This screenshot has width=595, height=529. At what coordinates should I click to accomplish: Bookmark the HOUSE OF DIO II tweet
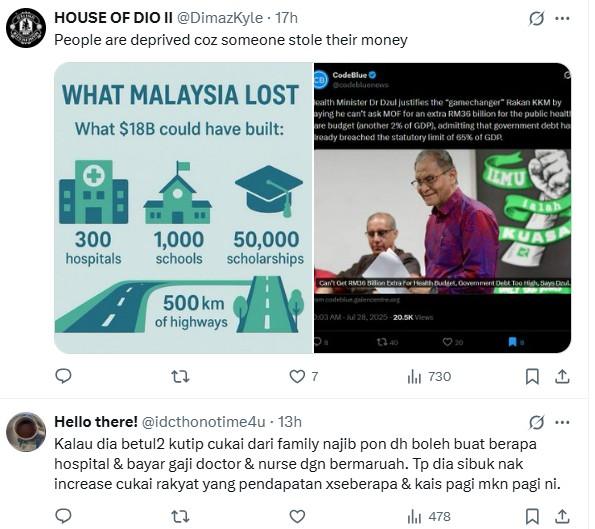(532, 376)
